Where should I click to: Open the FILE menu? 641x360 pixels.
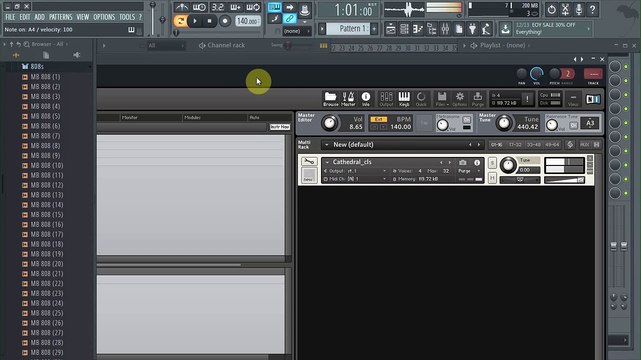[10, 17]
